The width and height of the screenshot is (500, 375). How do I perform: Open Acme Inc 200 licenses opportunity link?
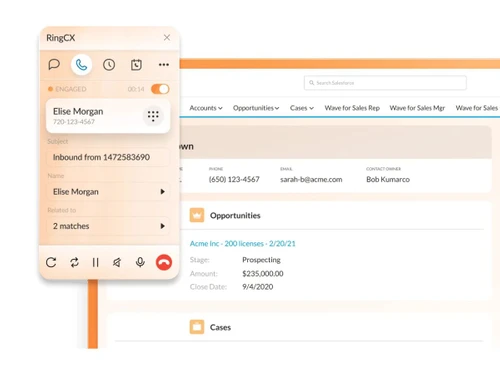(x=243, y=244)
